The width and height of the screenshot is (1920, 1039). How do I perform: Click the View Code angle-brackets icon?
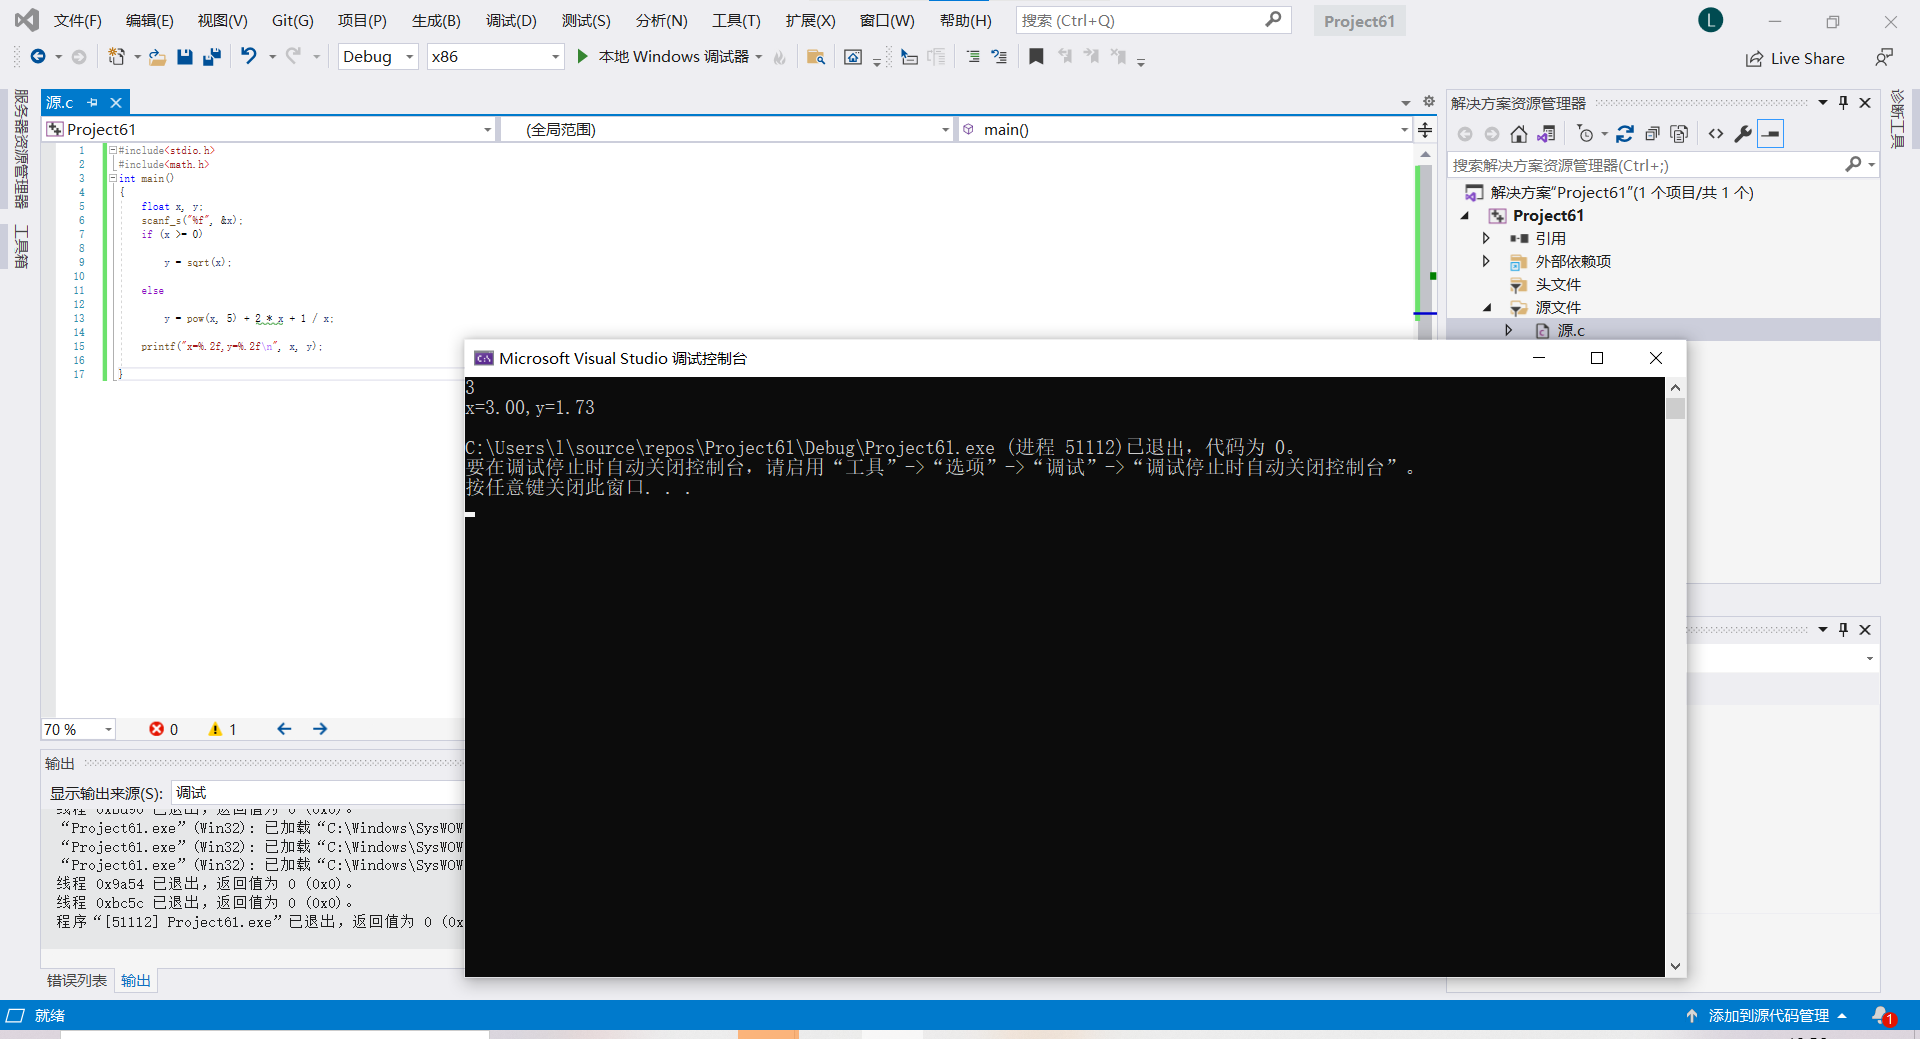pyautogui.click(x=1716, y=134)
